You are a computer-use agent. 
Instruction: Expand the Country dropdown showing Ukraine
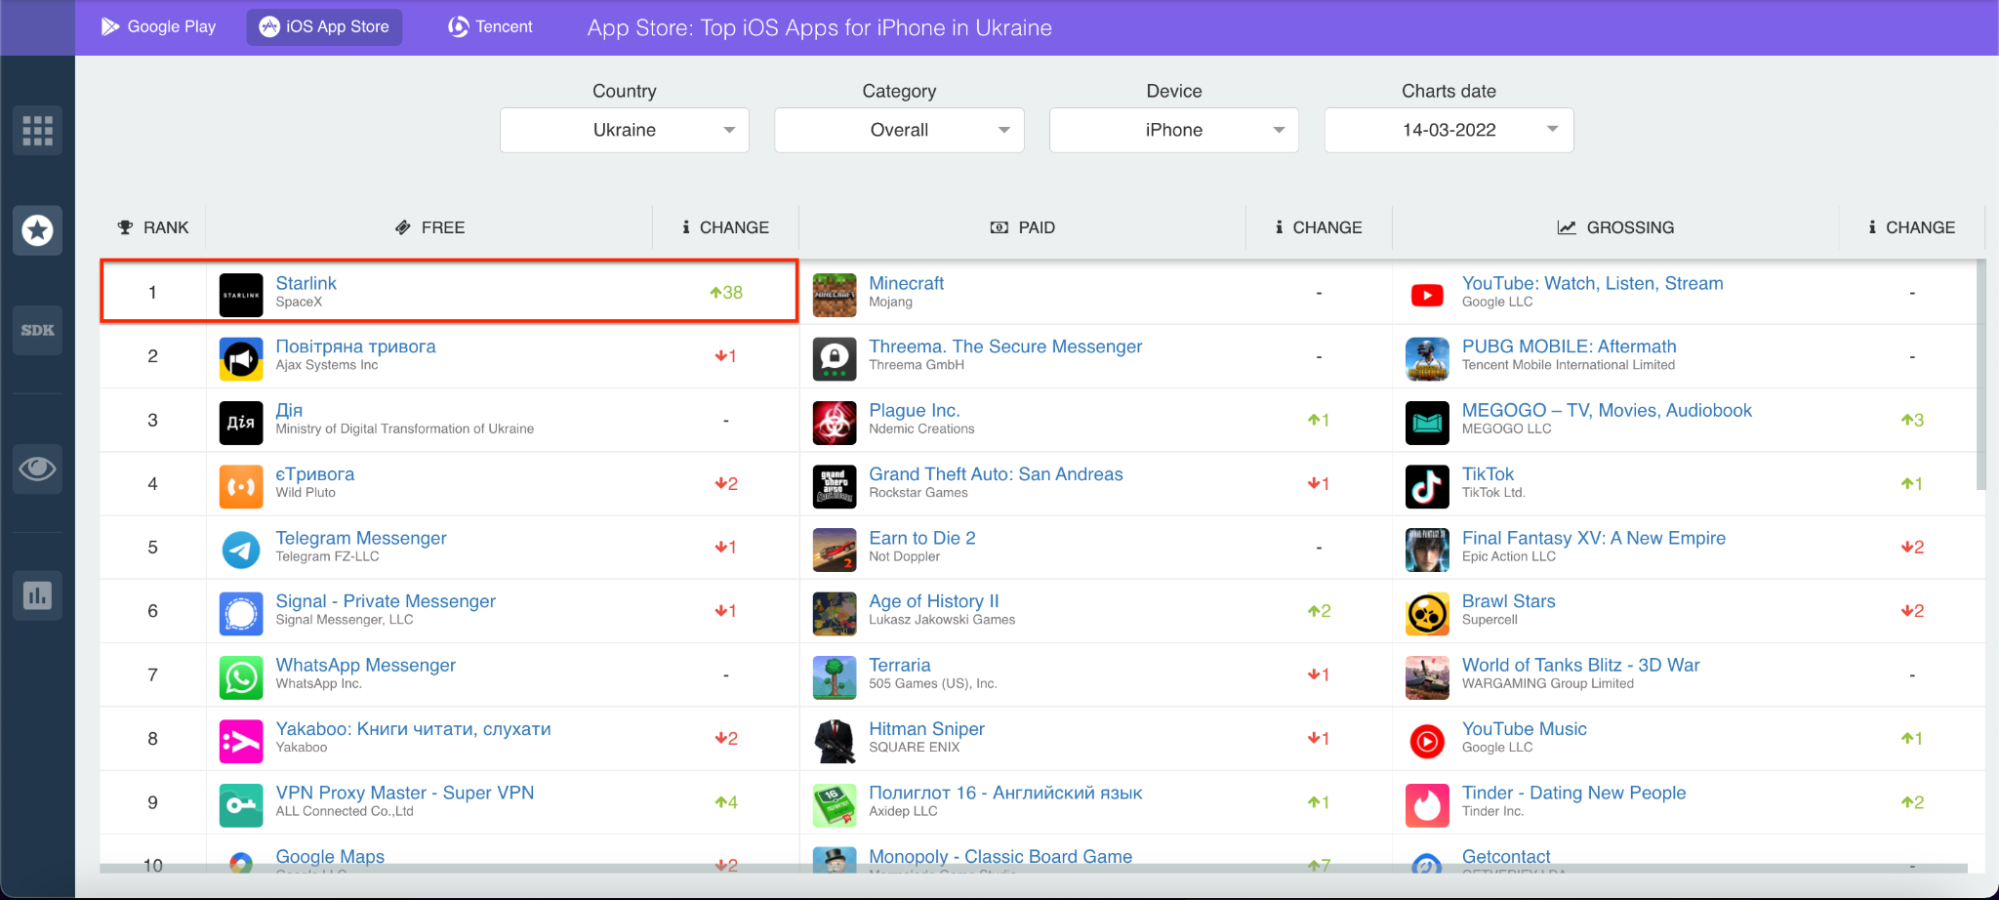tap(625, 130)
